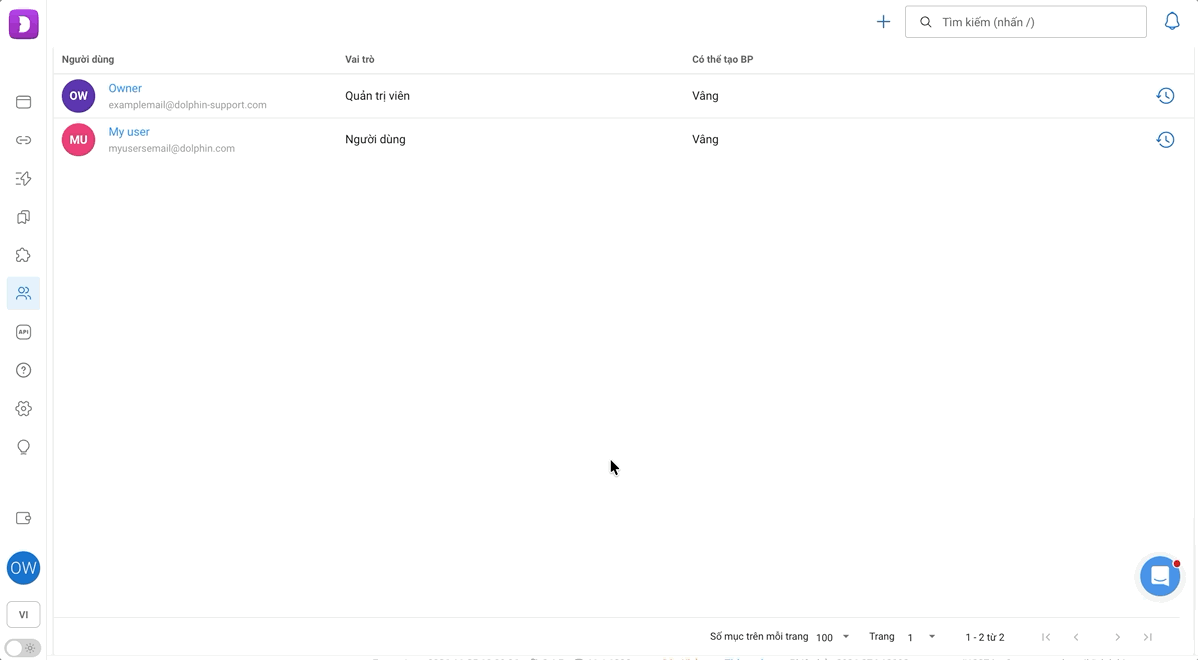Open the bookmarks sidebar icon
This screenshot has width=1198, height=660.
[x=24, y=217]
